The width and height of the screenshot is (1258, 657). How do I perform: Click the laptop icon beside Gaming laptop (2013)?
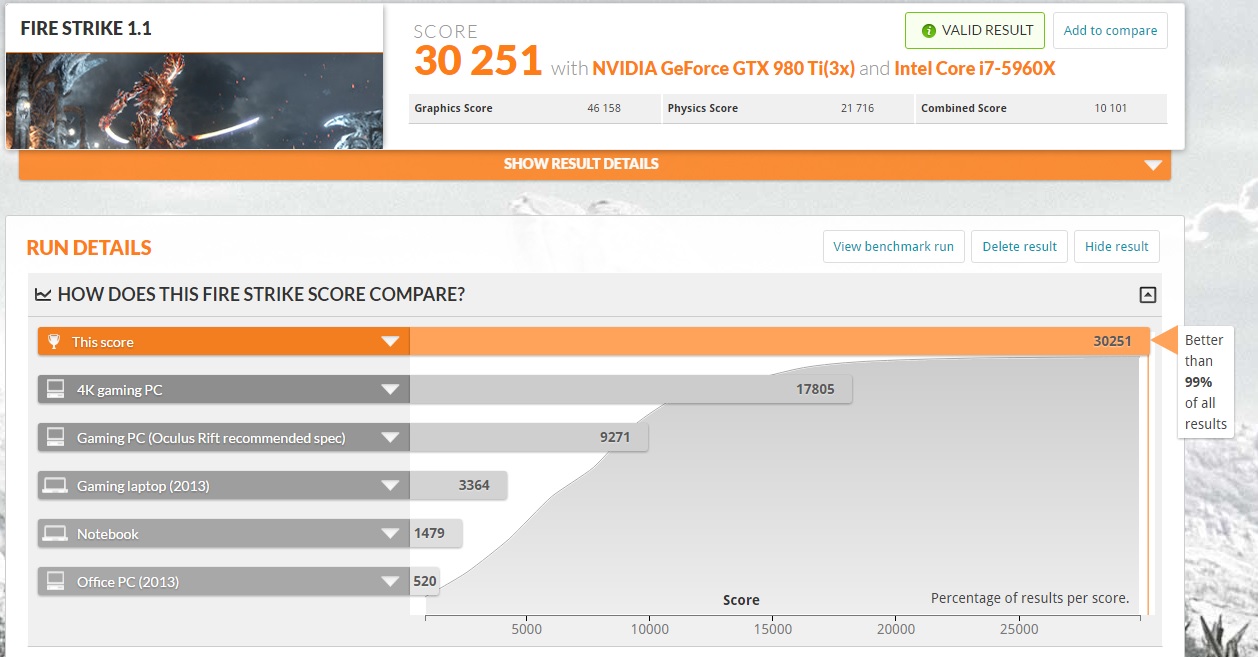pos(56,485)
